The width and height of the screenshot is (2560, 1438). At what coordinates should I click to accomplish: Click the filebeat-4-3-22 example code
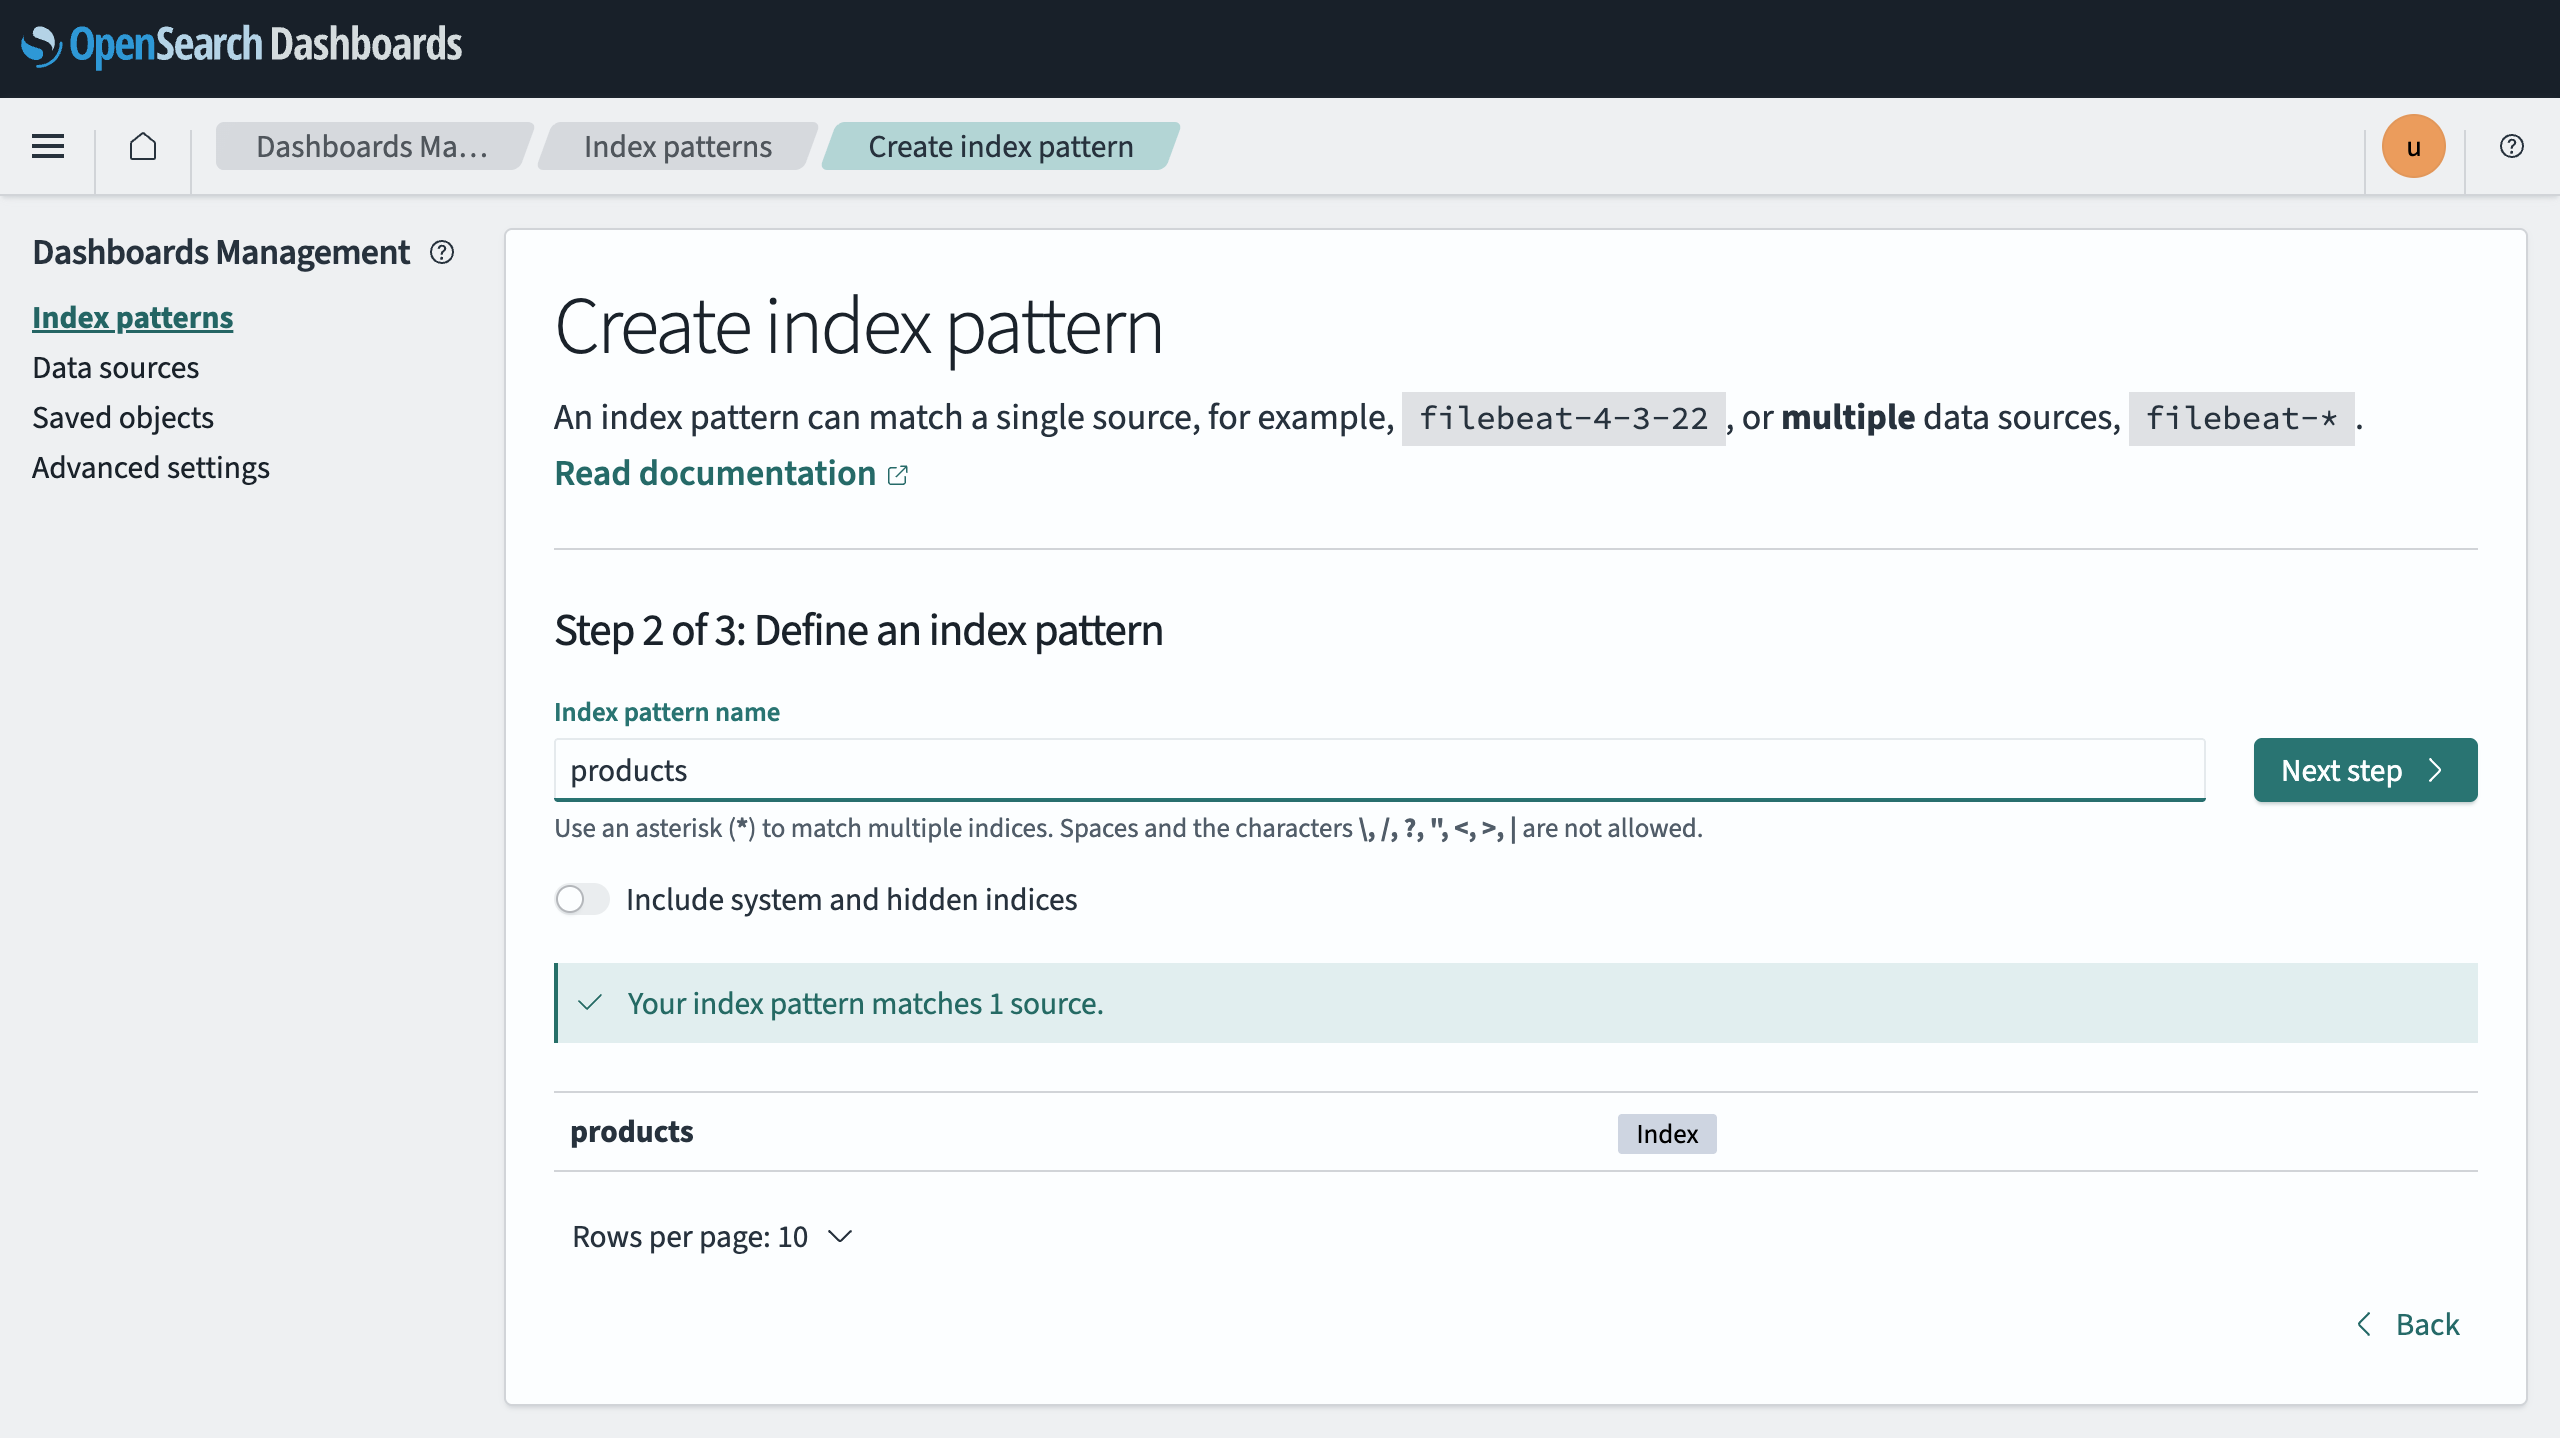pyautogui.click(x=1563, y=418)
